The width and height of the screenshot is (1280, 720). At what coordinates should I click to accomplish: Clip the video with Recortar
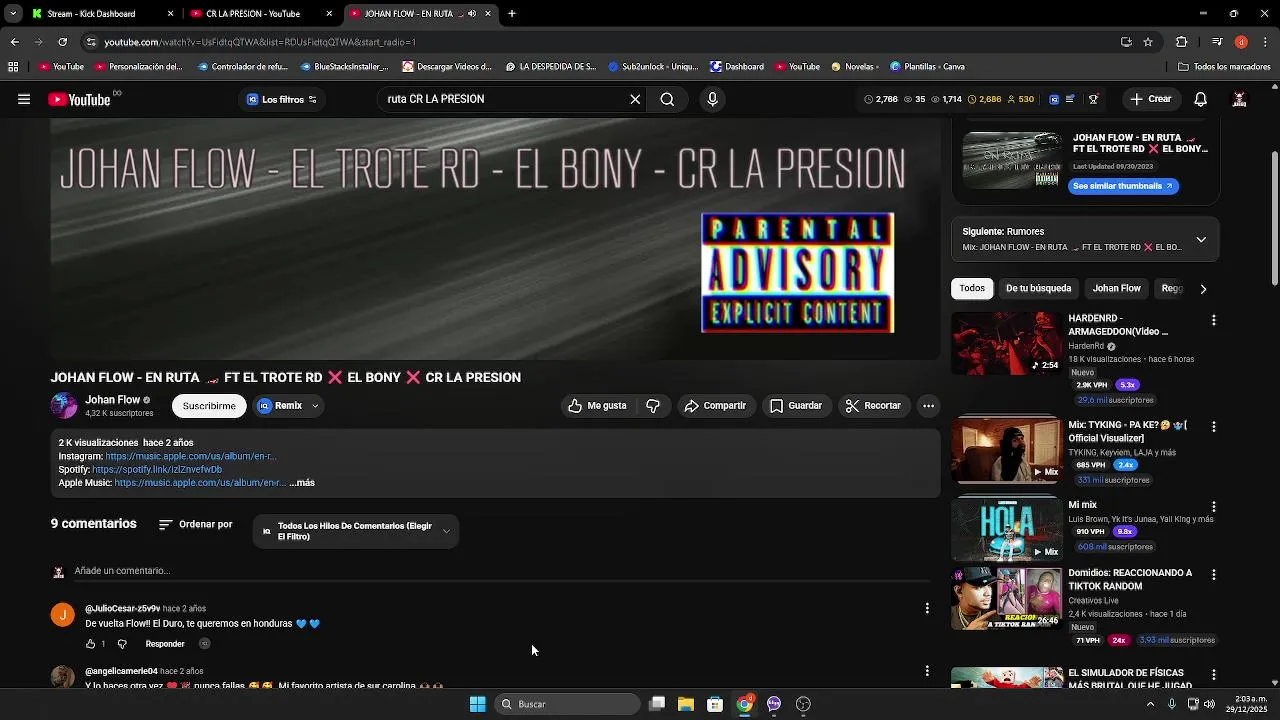[x=873, y=406]
